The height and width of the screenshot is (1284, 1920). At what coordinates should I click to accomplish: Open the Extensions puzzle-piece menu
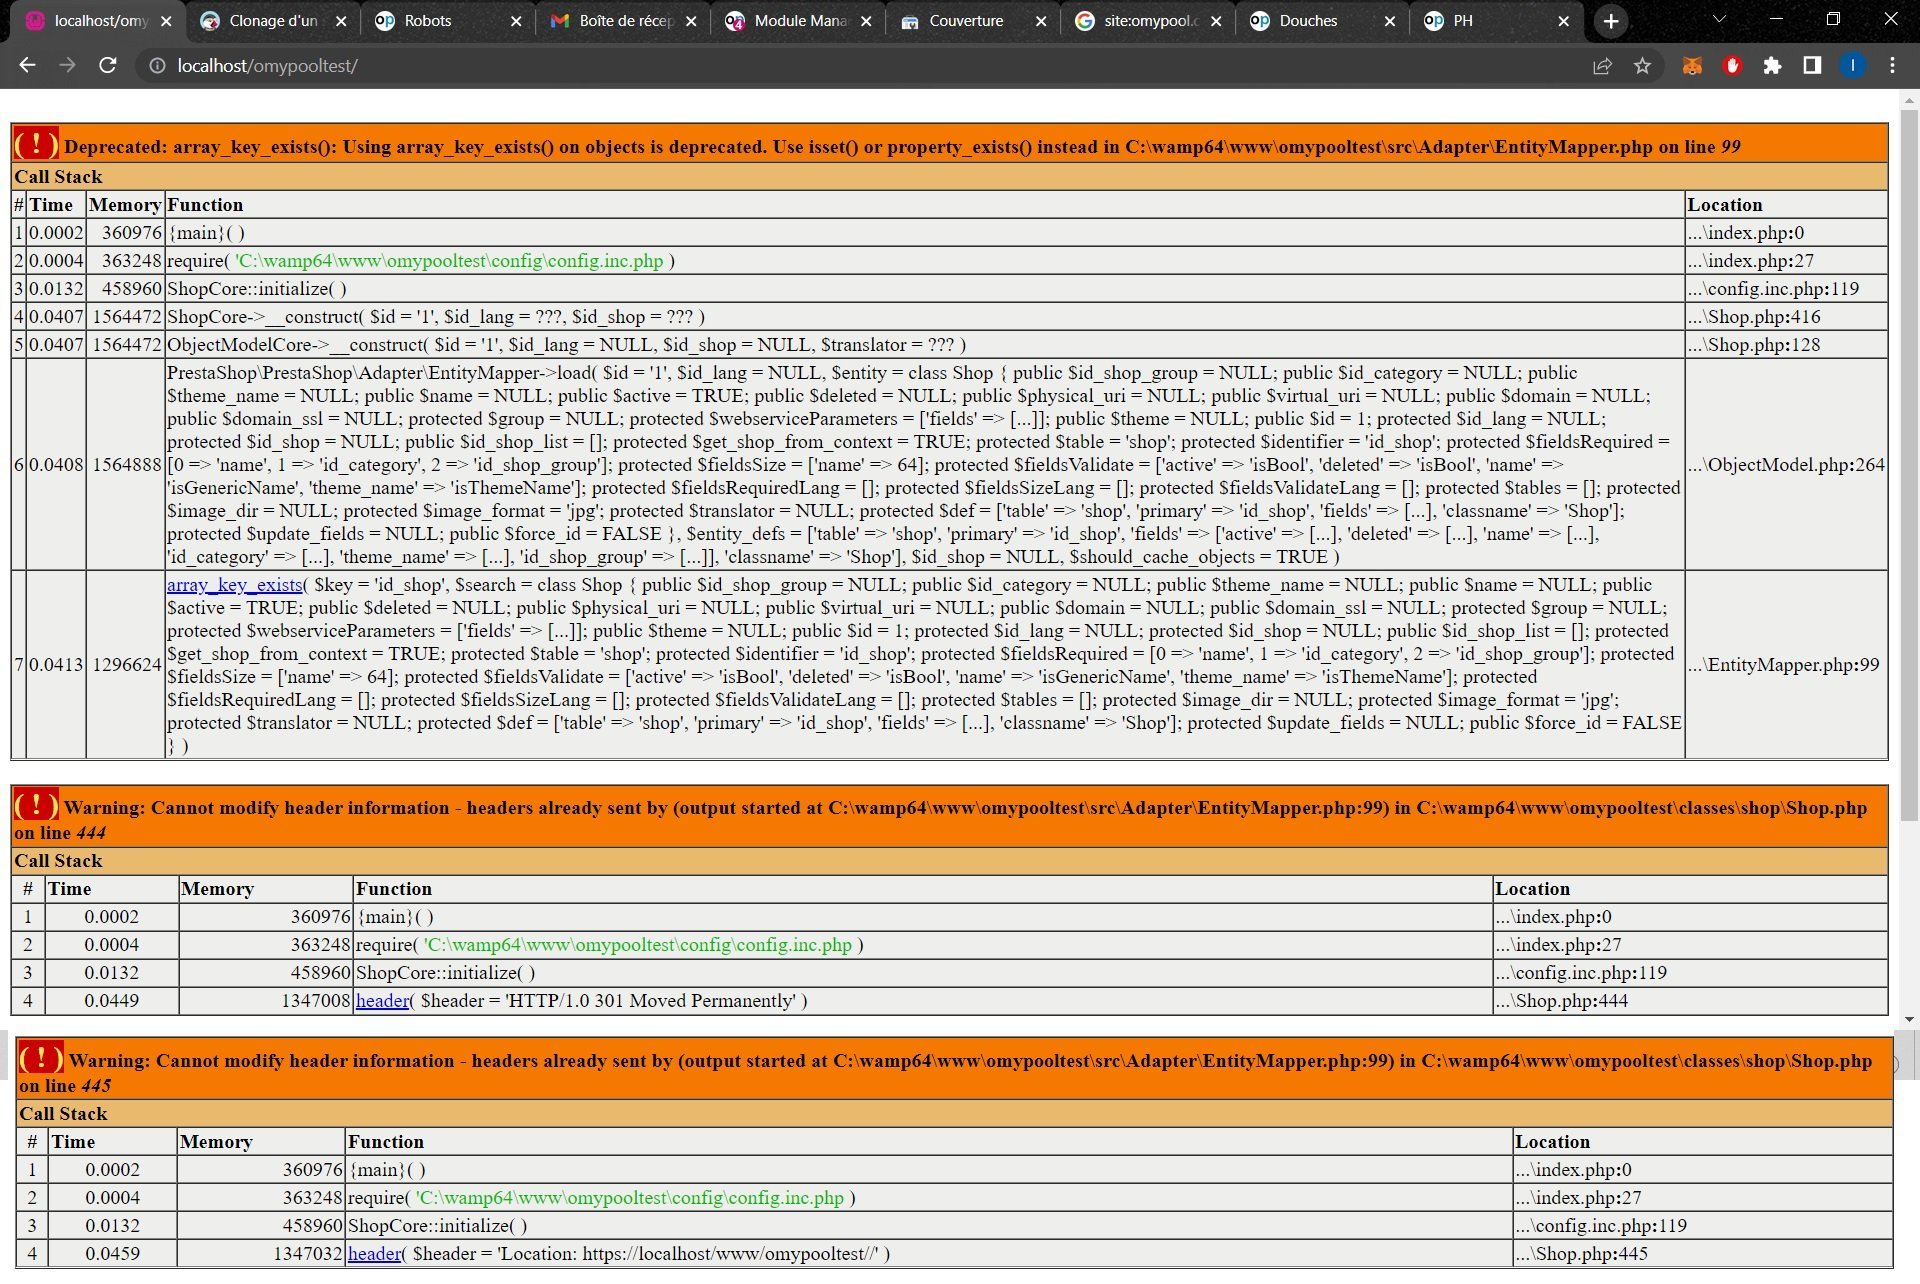[x=1772, y=66]
